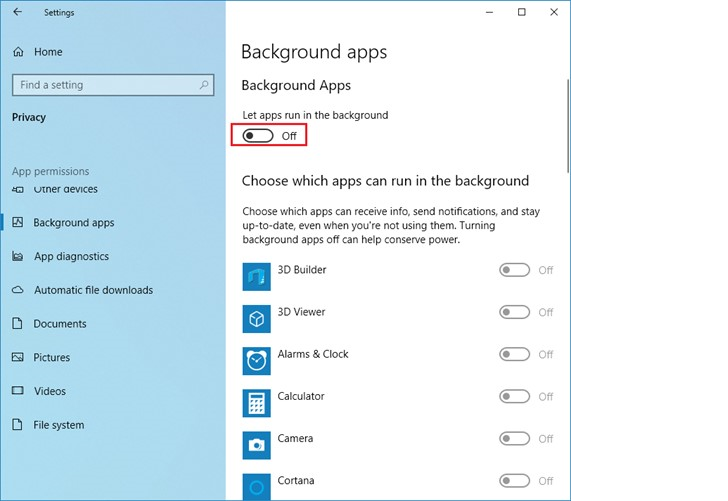728x501 pixels.
Task: Click the Camera app icon
Action: click(x=257, y=444)
